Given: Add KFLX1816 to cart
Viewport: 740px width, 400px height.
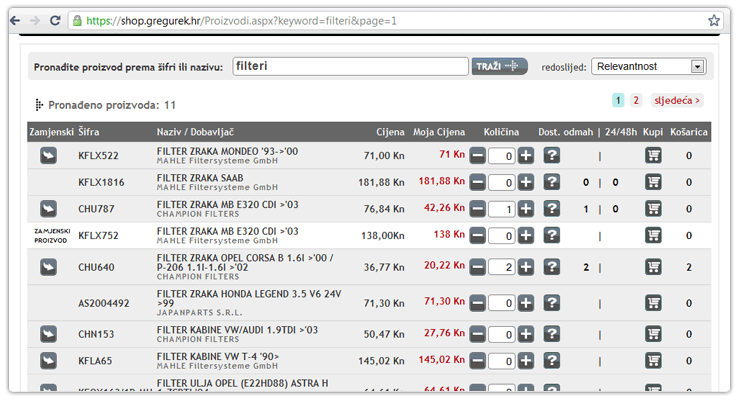Looking at the screenshot, I should (653, 183).
